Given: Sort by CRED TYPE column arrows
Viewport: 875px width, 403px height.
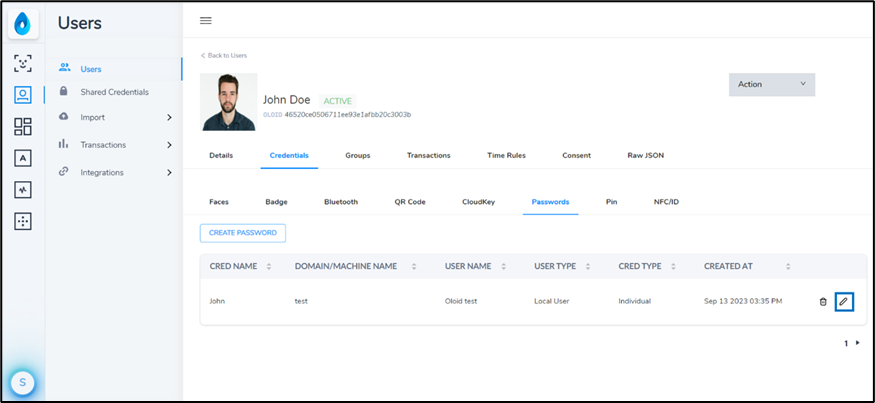Looking at the screenshot, I should [x=673, y=266].
